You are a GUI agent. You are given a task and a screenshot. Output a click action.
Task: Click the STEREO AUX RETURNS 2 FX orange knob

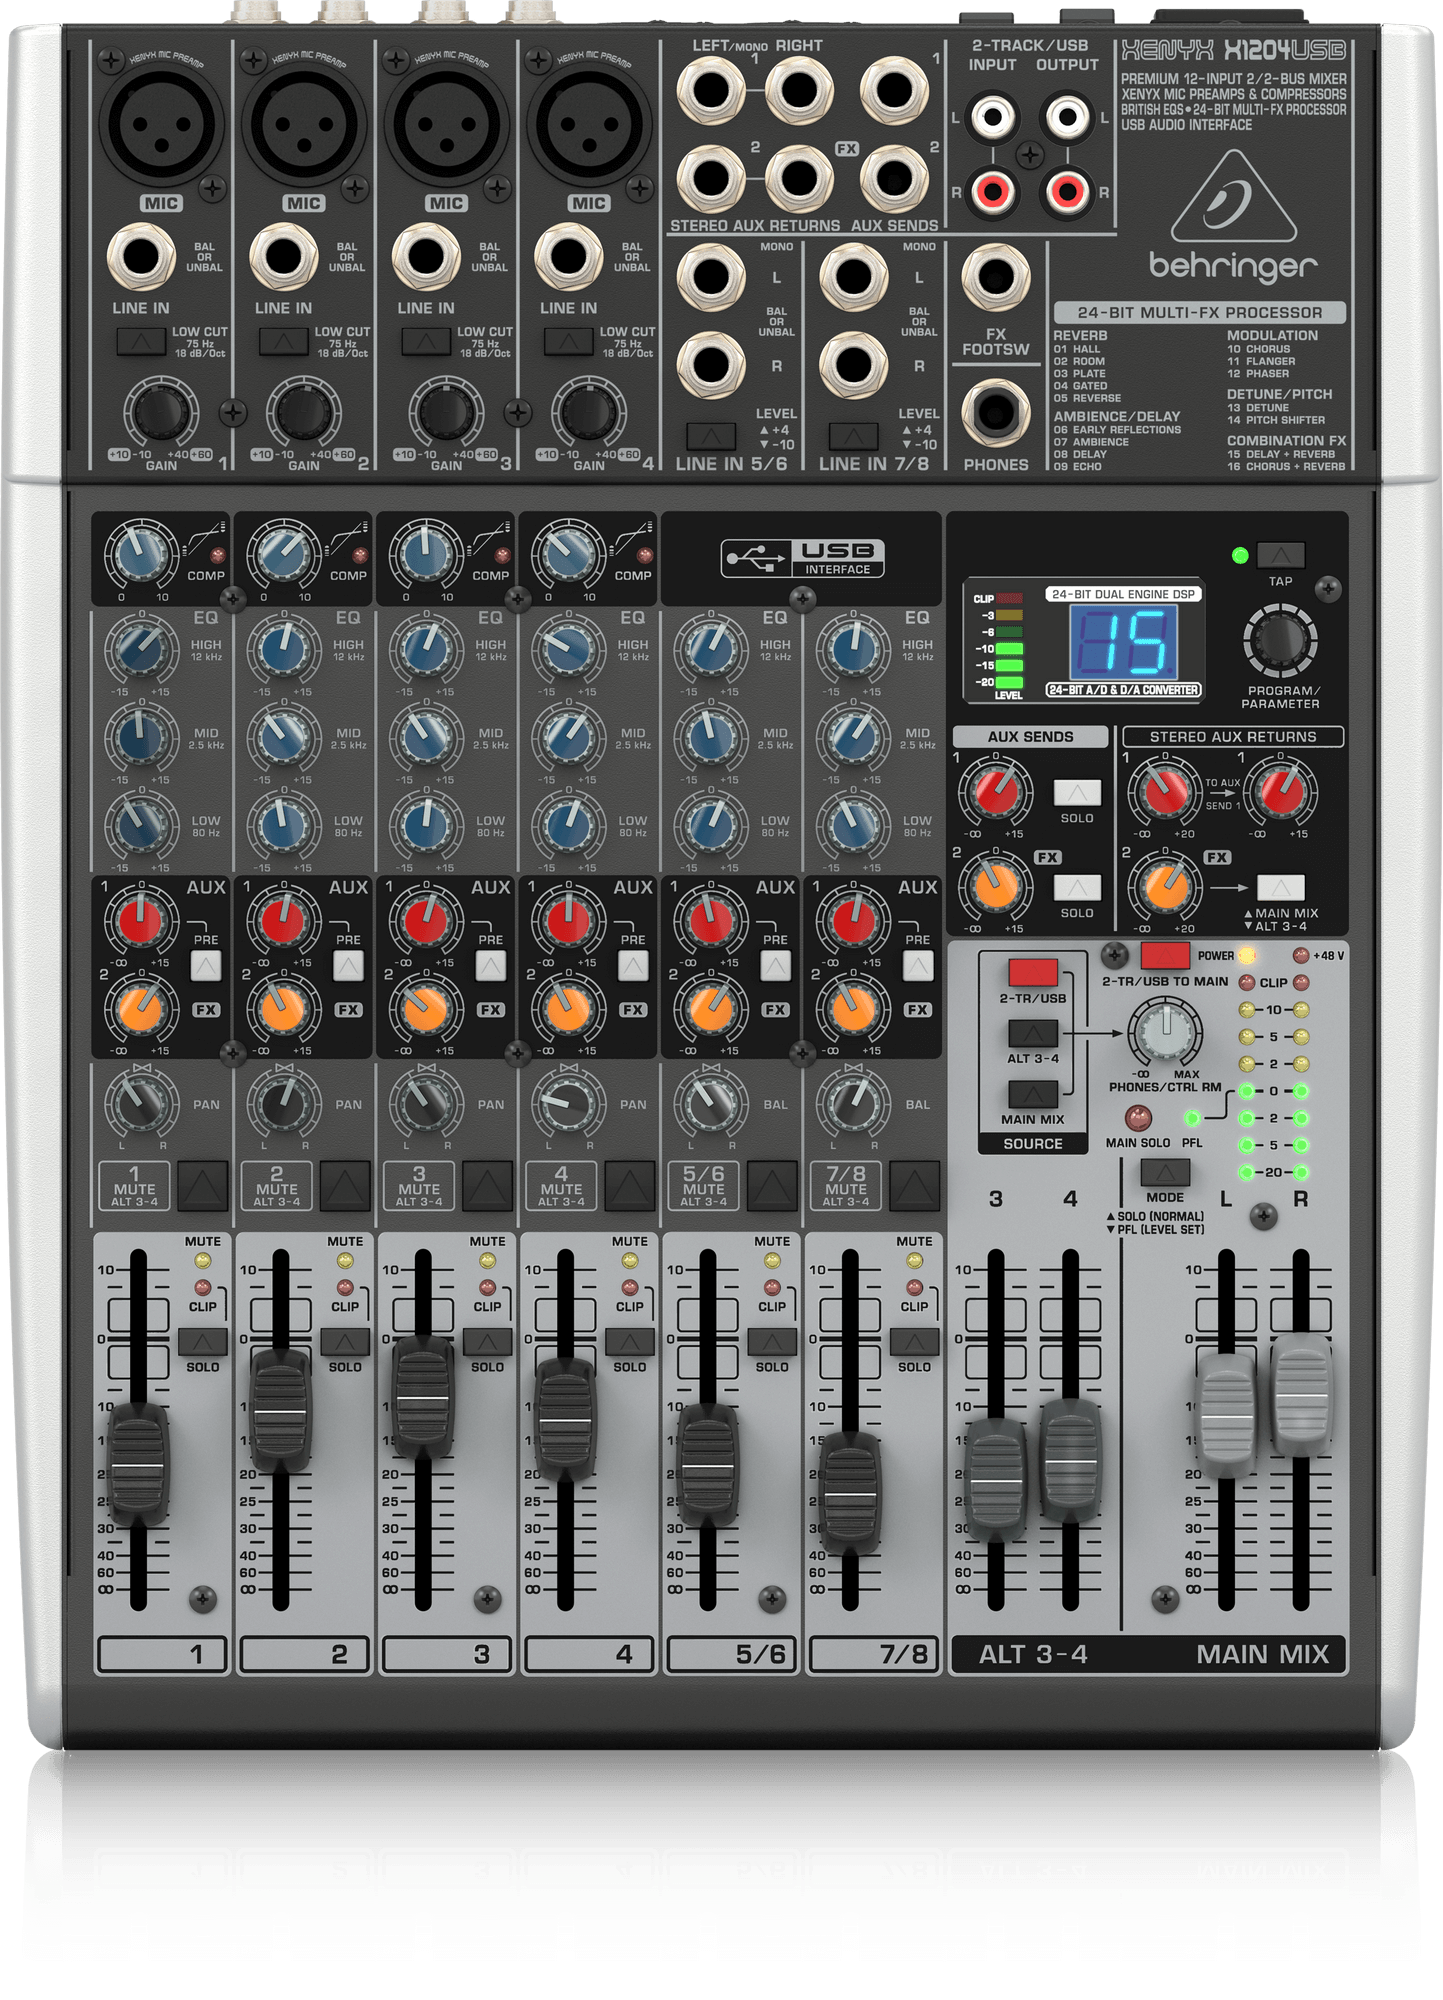pyautogui.click(x=1165, y=886)
